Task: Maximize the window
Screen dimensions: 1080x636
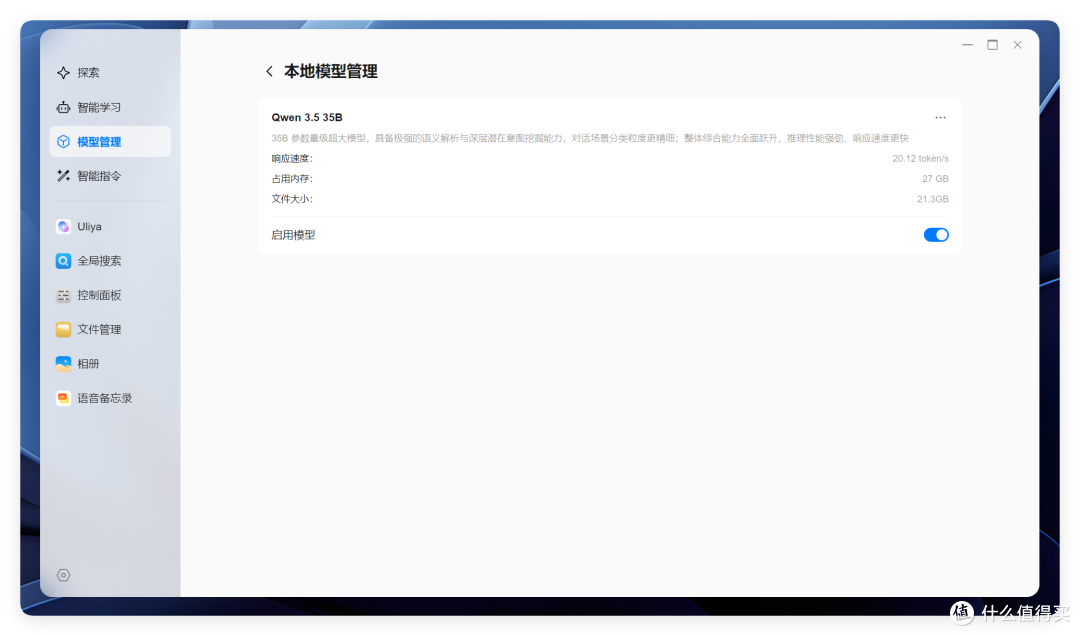Action: [x=993, y=45]
